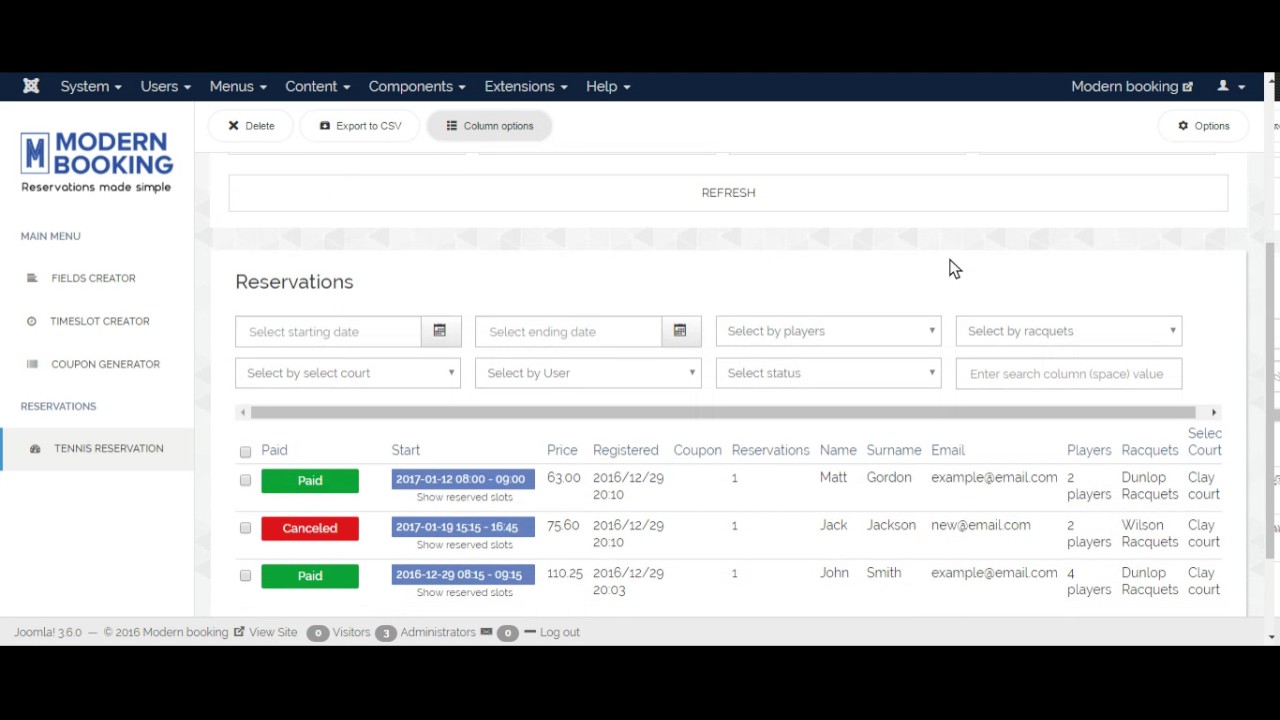Image resolution: width=1280 pixels, height=720 pixels.
Task: Open the Select by racquets dropdown
Action: tap(1068, 331)
